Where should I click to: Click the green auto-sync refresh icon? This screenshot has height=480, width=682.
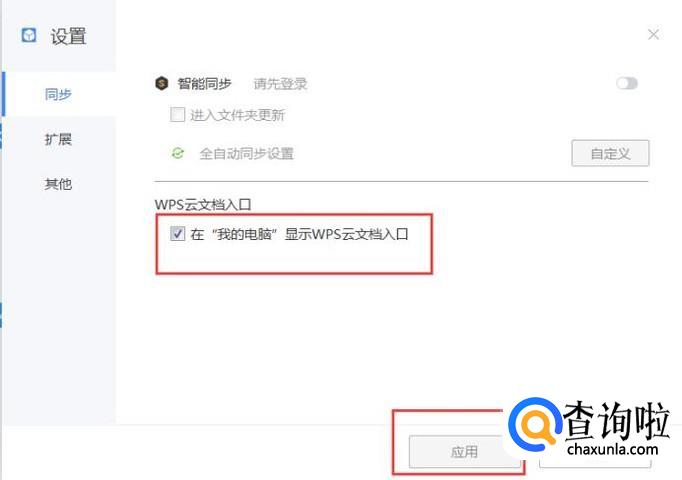(177, 153)
